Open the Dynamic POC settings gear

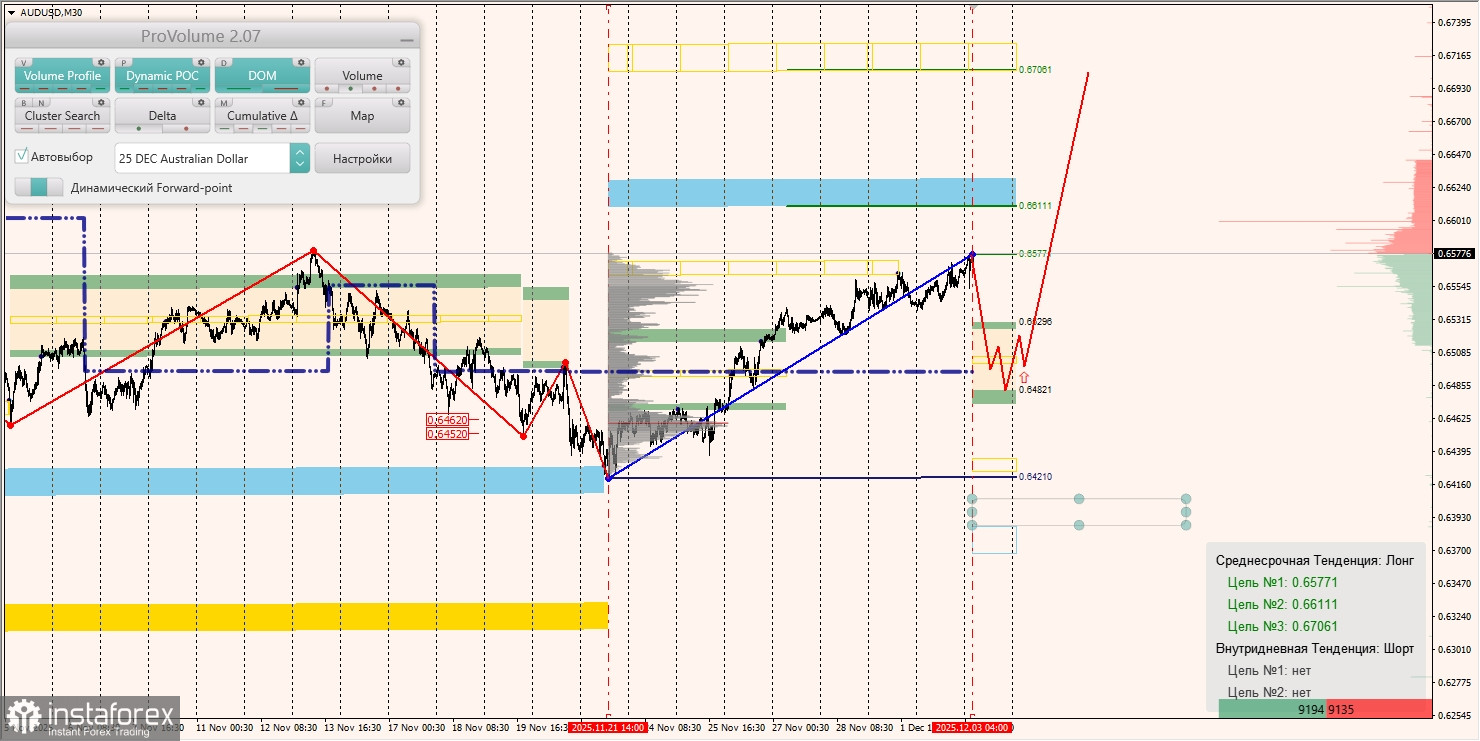(201, 62)
